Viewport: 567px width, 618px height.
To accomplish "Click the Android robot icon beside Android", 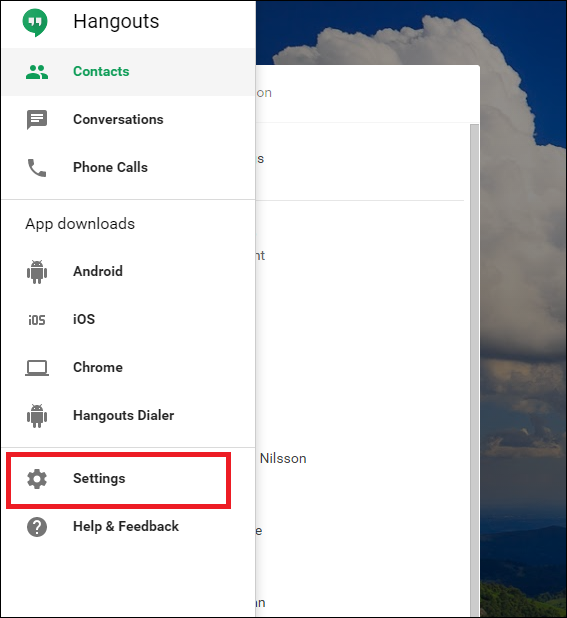I will point(37,272).
